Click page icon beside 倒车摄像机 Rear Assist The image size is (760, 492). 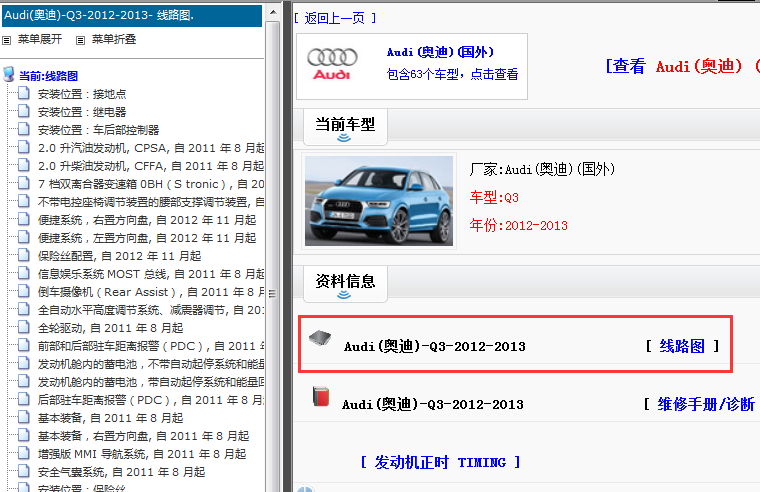click(x=24, y=291)
